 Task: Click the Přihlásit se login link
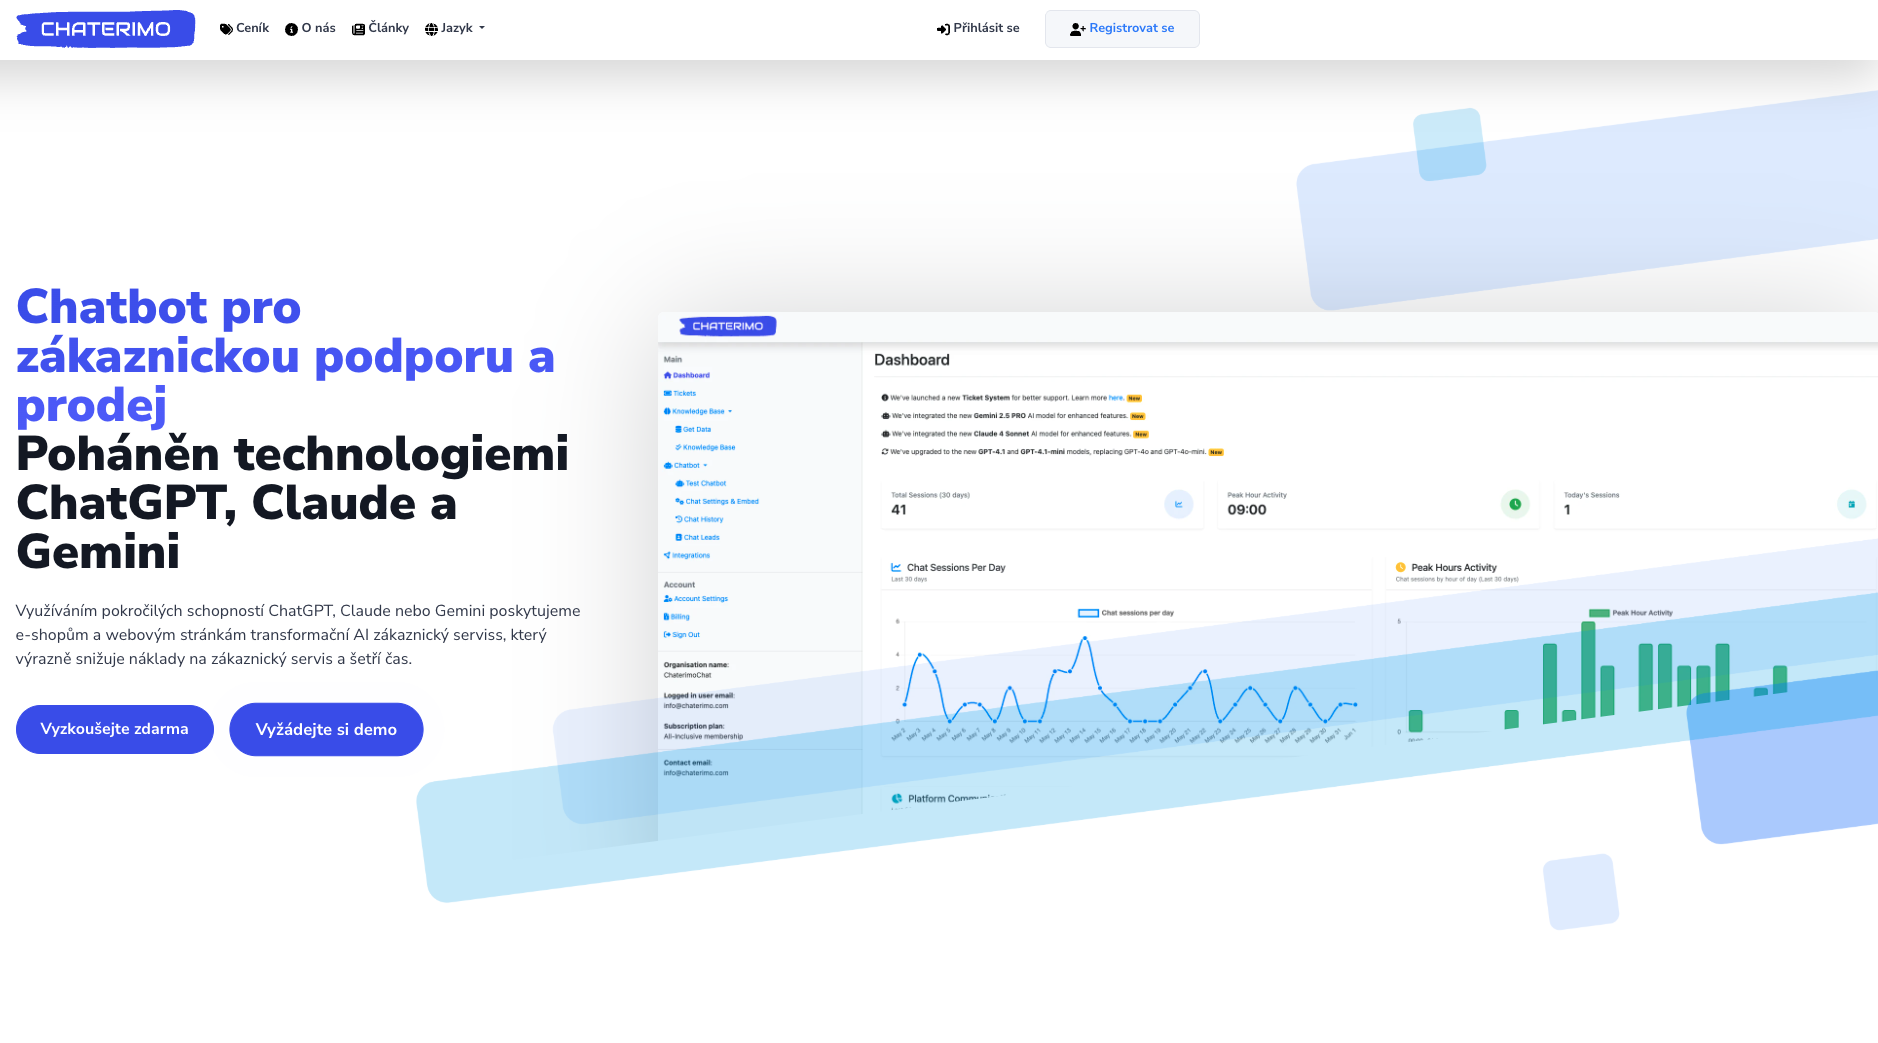coord(978,28)
